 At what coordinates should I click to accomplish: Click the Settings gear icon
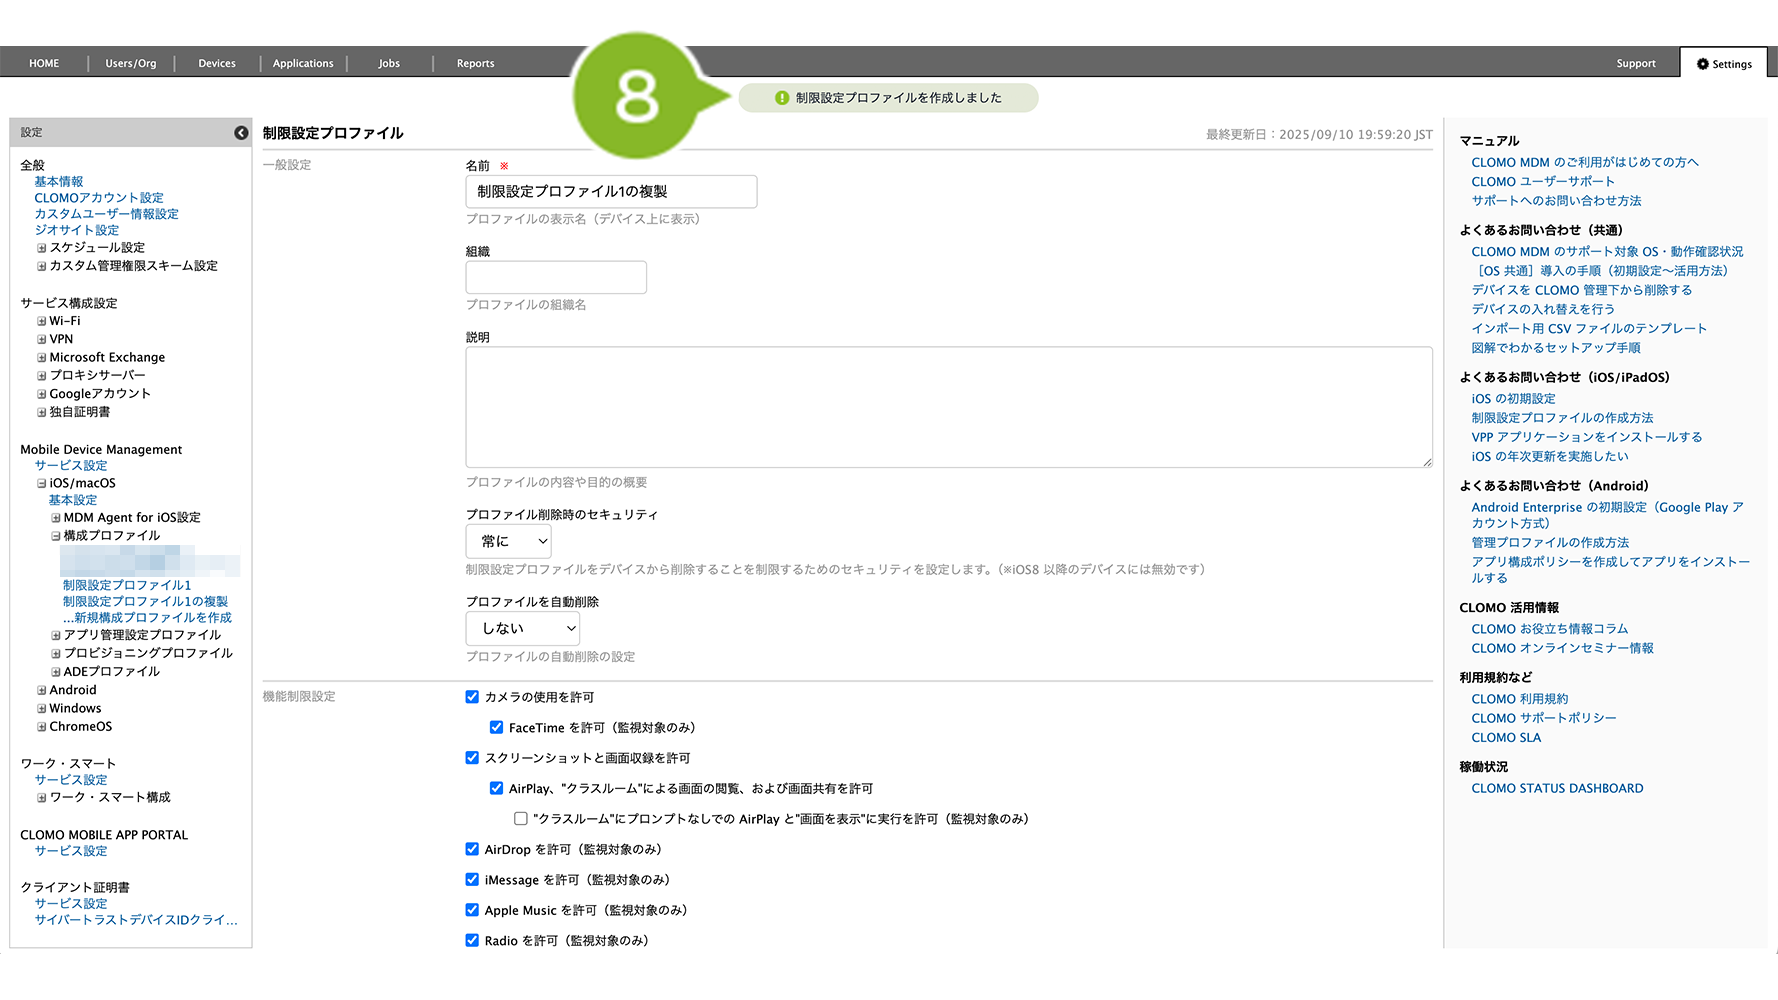1702,64
